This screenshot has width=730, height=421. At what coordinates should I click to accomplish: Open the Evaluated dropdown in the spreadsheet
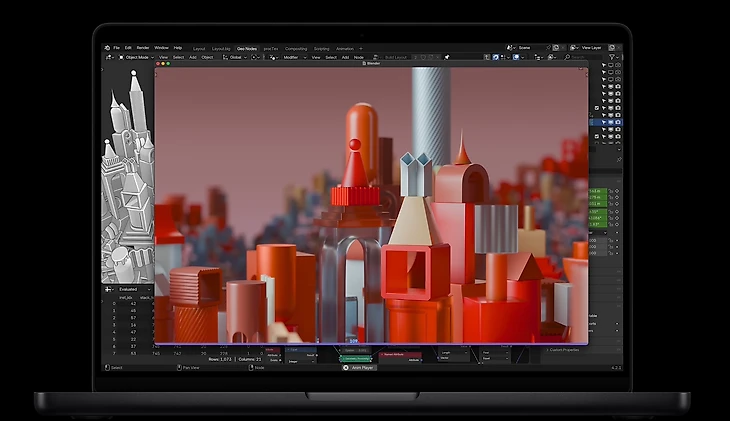127,289
